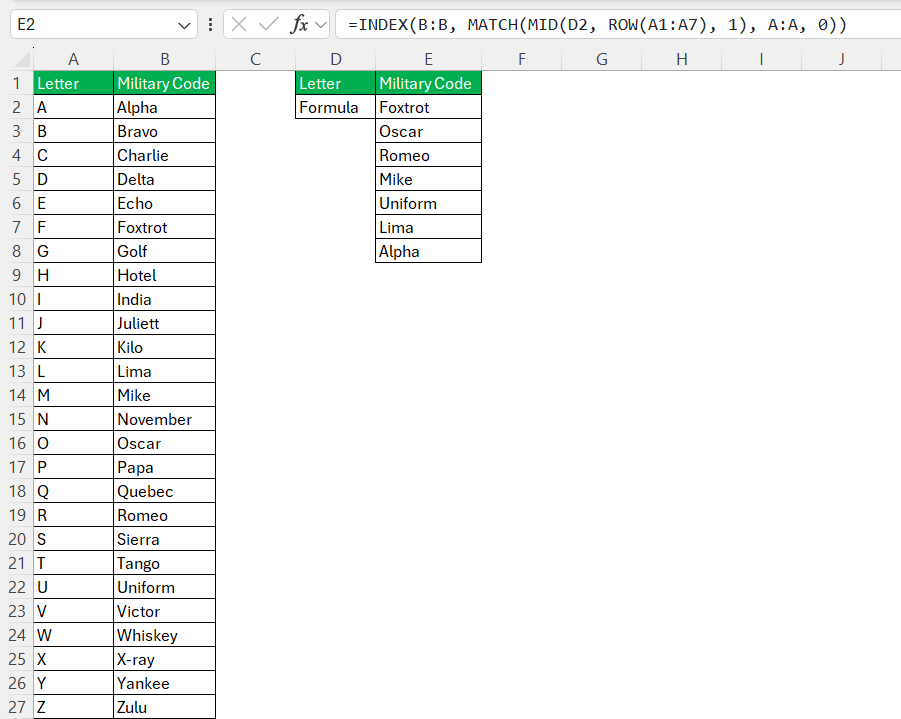This screenshot has width=901, height=719.
Task: Click the 'Military Code' header in column B
Action: point(165,83)
